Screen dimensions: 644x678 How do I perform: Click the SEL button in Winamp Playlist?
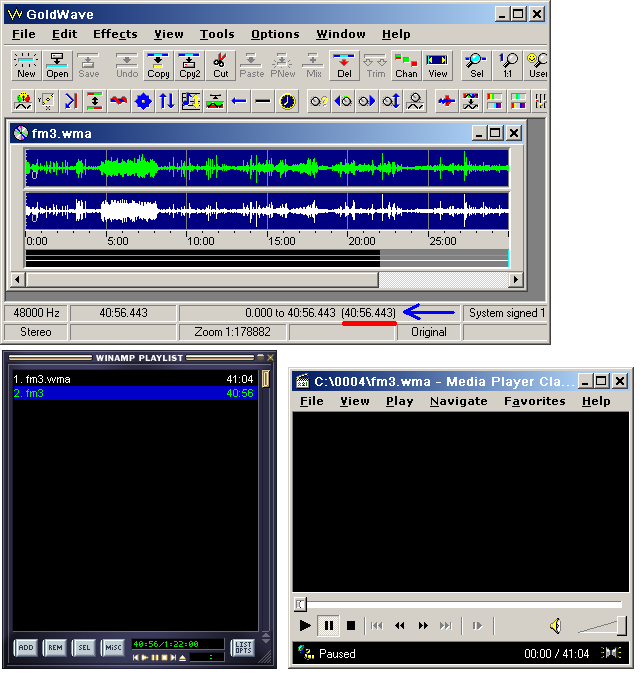[84, 647]
